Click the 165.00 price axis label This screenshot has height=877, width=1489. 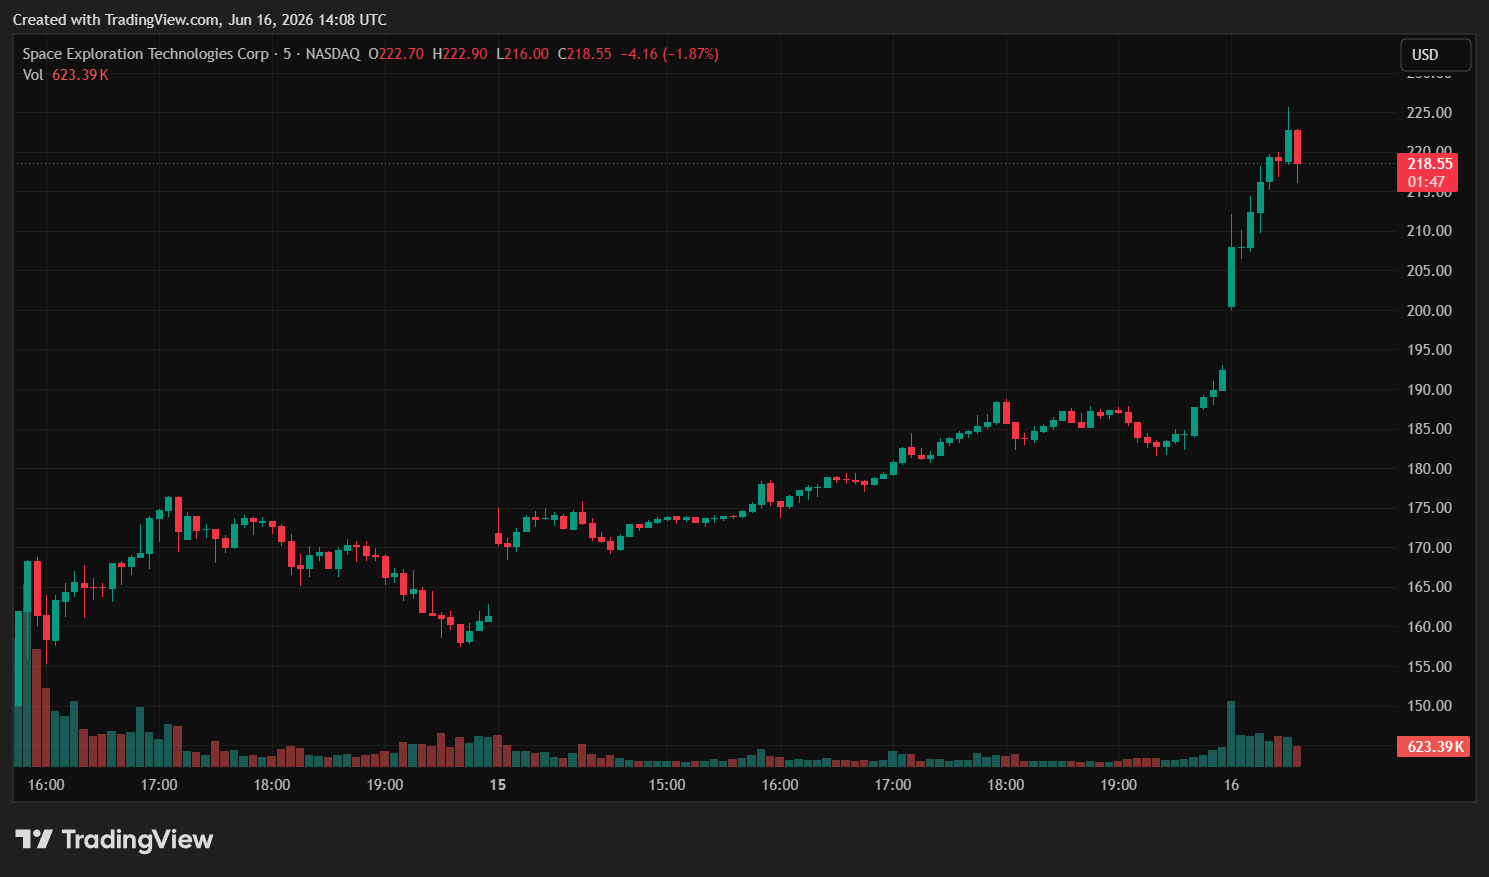(1429, 587)
